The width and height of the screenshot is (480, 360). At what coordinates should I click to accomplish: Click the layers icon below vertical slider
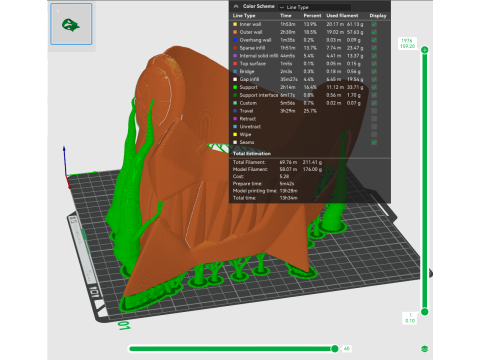(424, 349)
